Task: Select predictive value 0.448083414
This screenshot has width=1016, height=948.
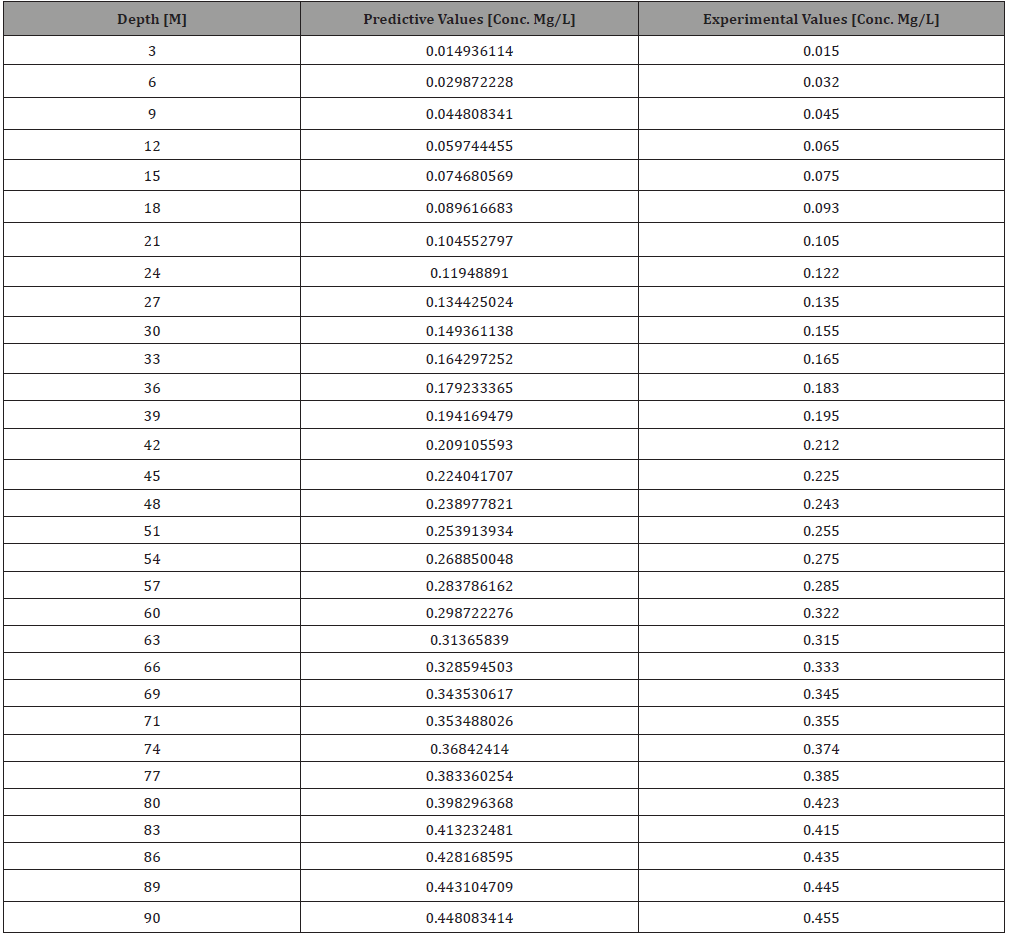Action: pyautogui.click(x=469, y=918)
